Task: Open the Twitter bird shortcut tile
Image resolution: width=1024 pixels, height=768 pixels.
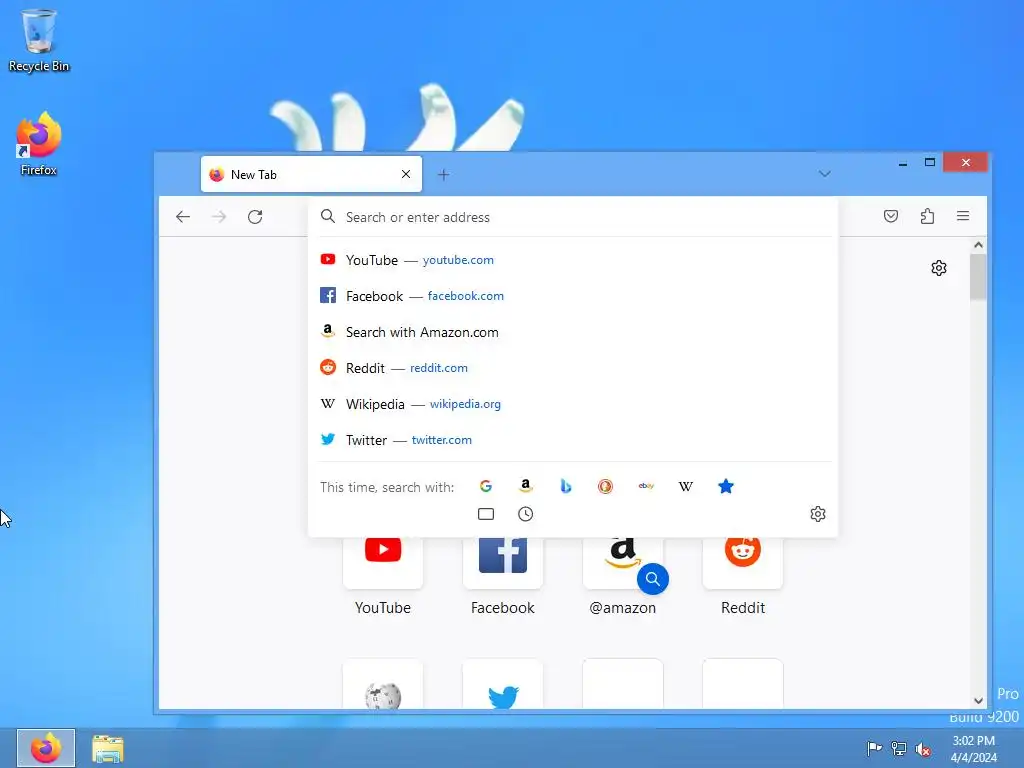Action: pos(503,684)
